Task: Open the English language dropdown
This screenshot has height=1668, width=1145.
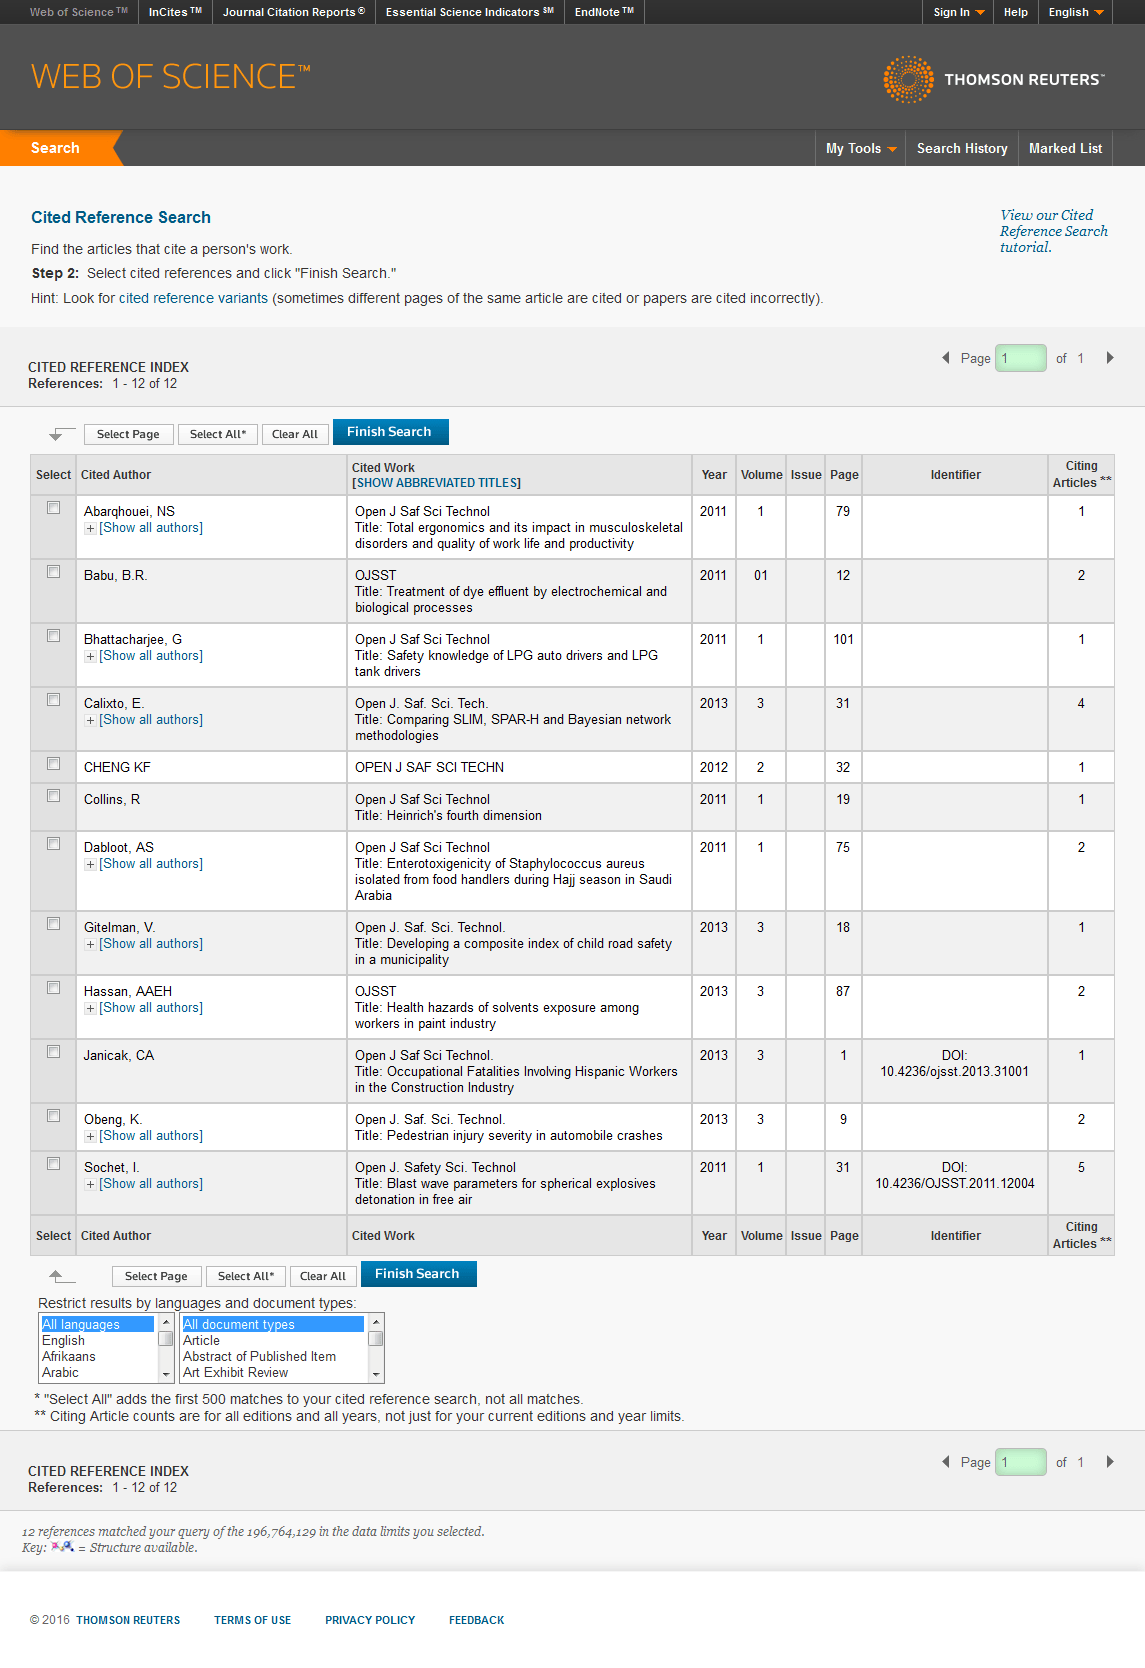Action: pos(1076,12)
